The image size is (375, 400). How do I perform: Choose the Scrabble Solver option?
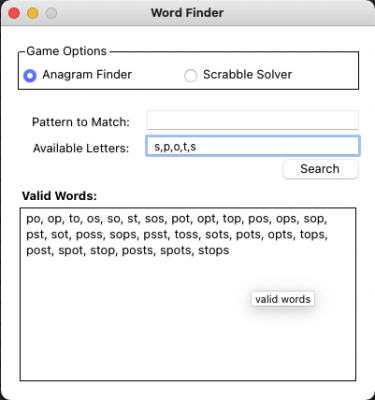point(191,75)
